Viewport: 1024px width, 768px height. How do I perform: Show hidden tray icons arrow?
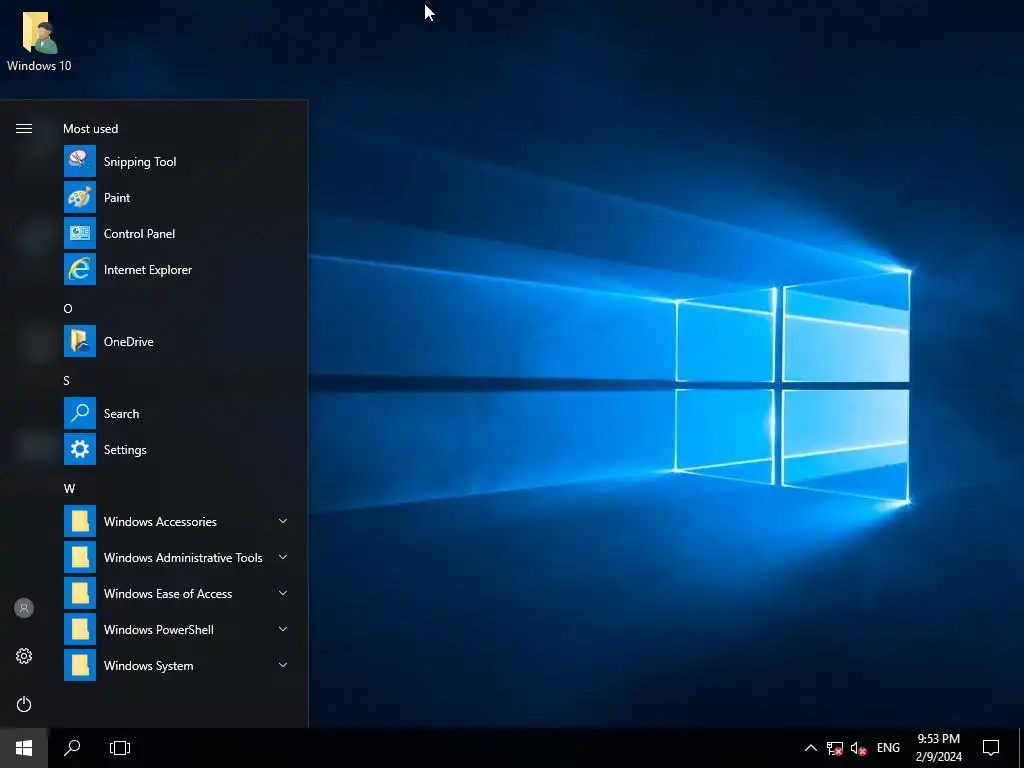(x=810, y=748)
